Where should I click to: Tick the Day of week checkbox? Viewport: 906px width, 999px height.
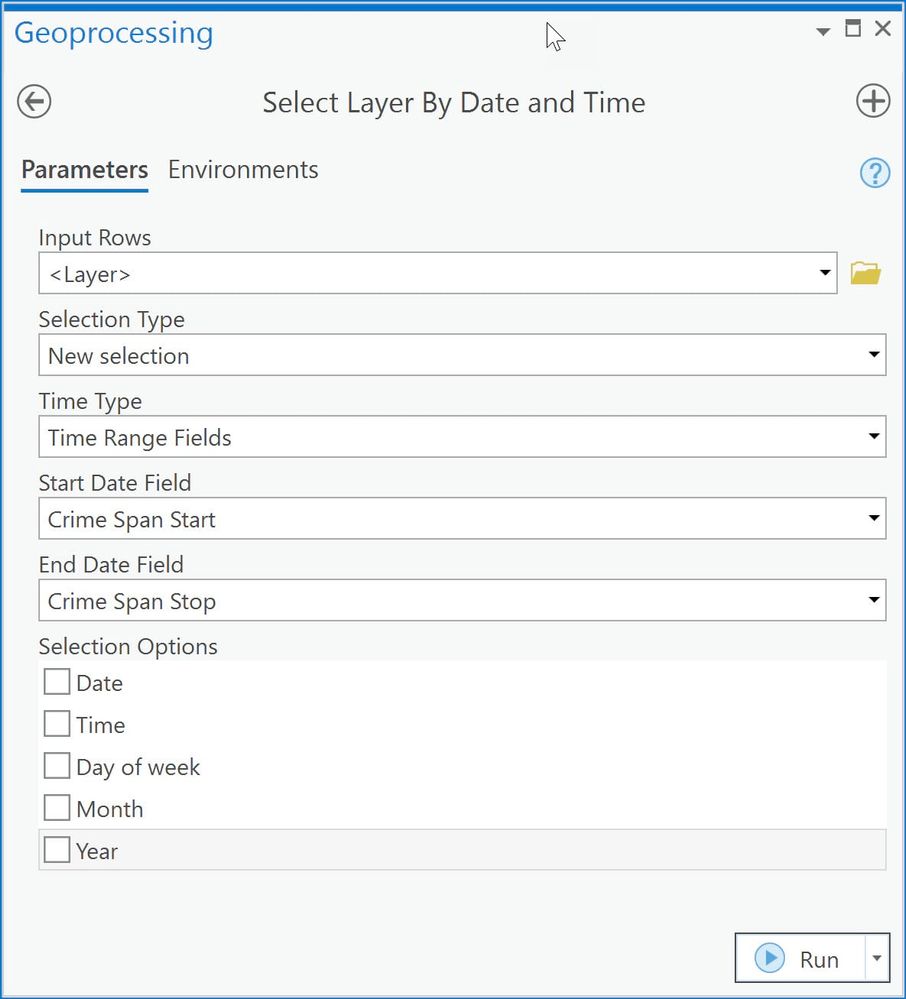58,766
